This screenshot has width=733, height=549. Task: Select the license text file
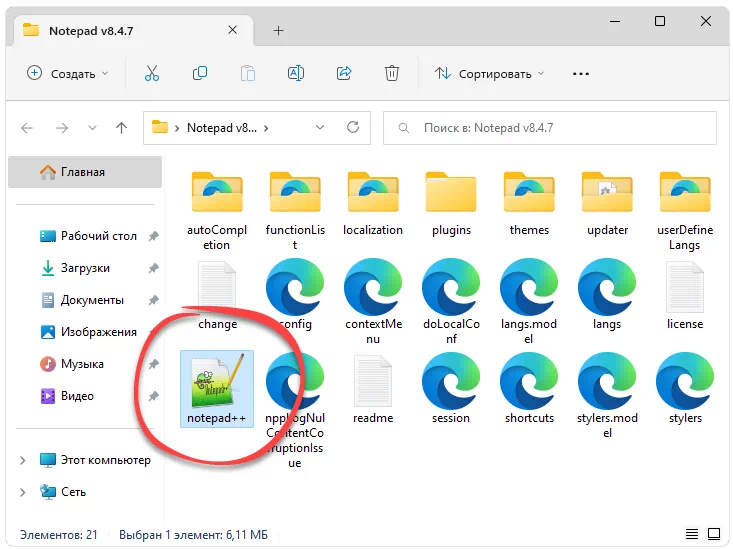(685, 296)
